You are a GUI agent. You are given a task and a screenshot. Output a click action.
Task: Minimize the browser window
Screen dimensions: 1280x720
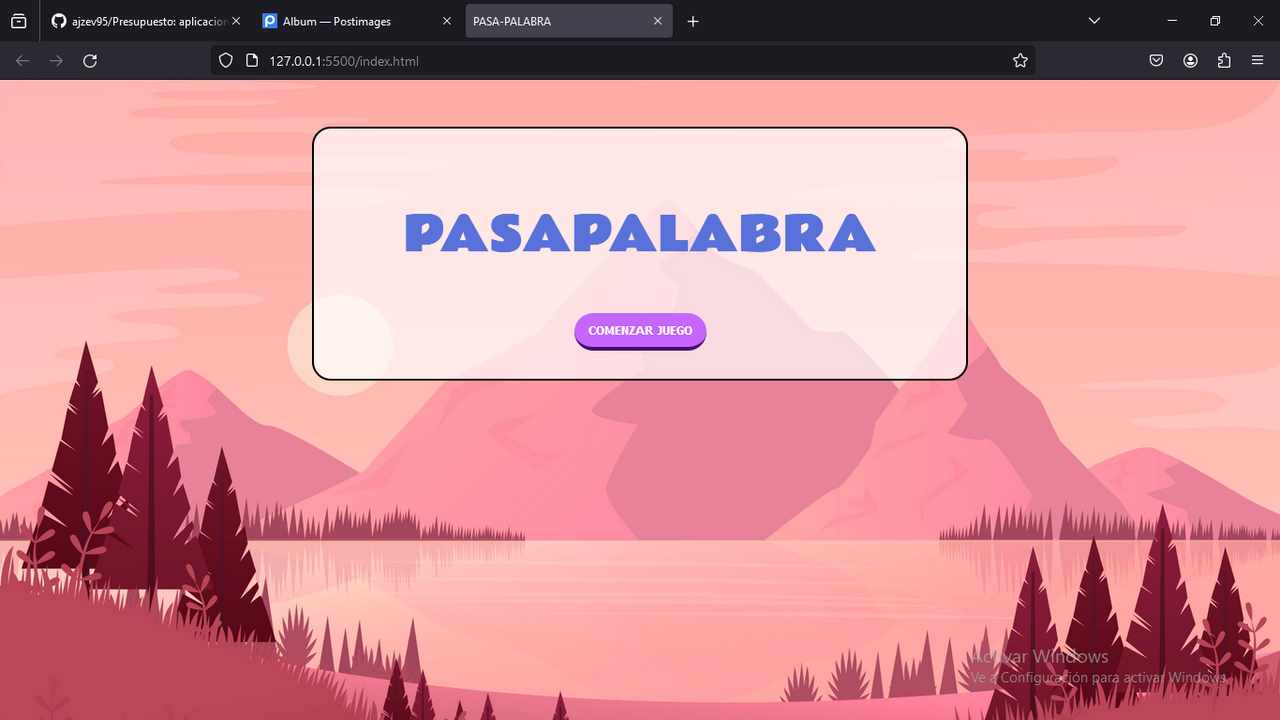click(x=1172, y=21)
